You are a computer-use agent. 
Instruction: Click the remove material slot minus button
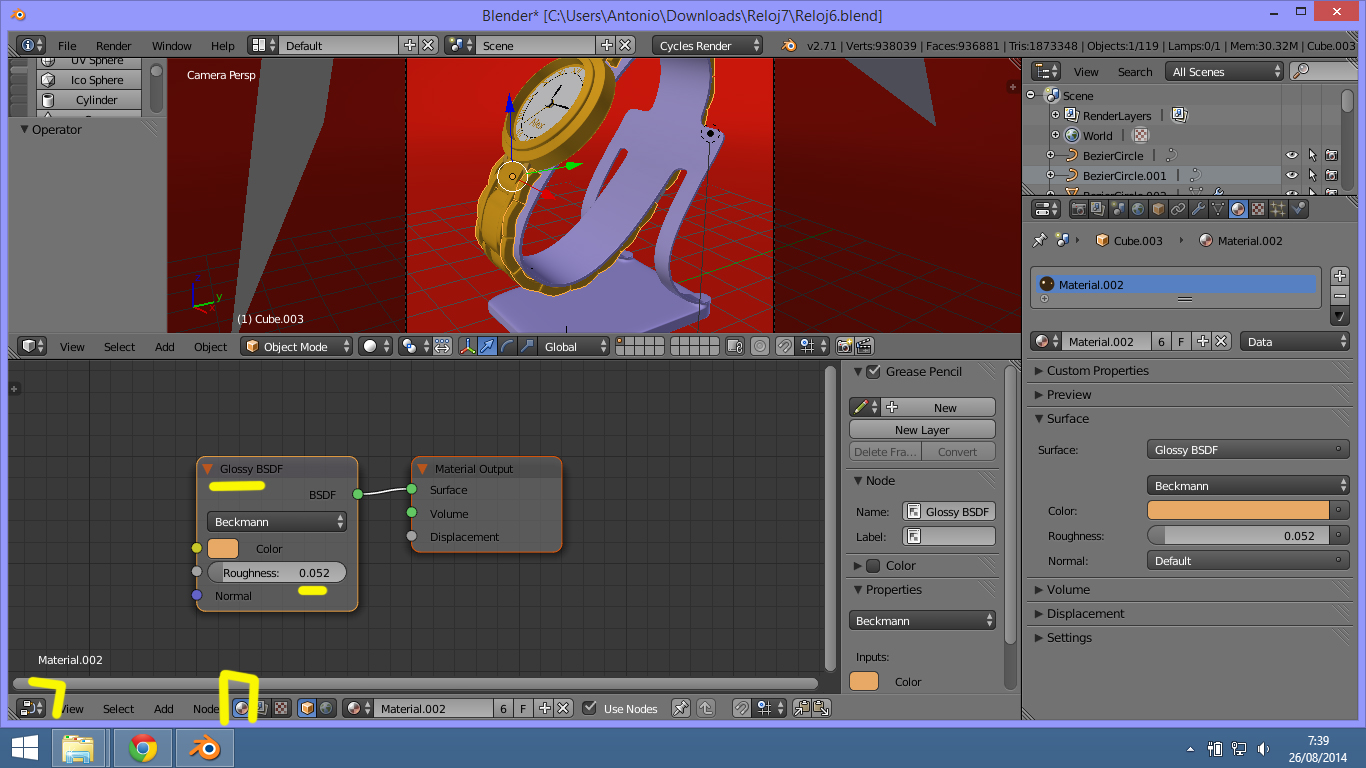point(1340,296)
